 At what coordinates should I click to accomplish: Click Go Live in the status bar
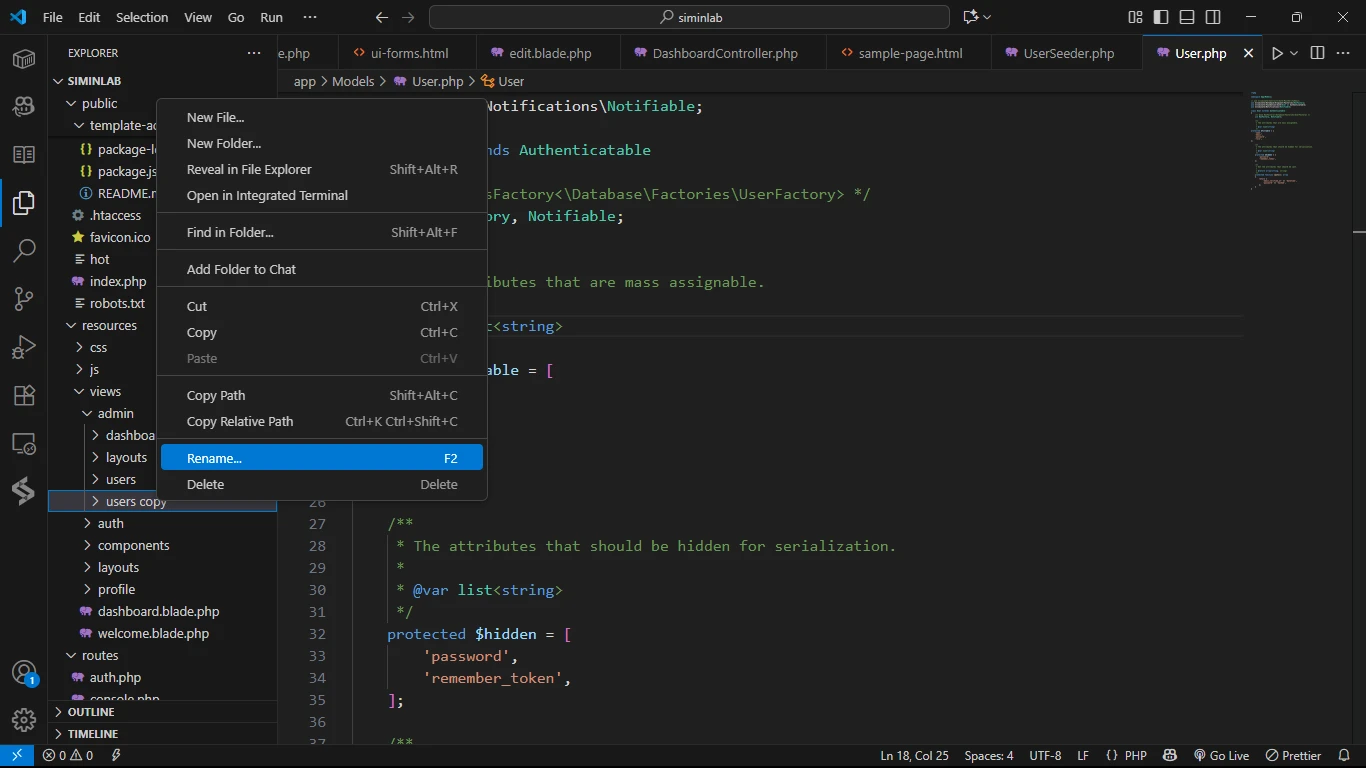pos(1221,755)
